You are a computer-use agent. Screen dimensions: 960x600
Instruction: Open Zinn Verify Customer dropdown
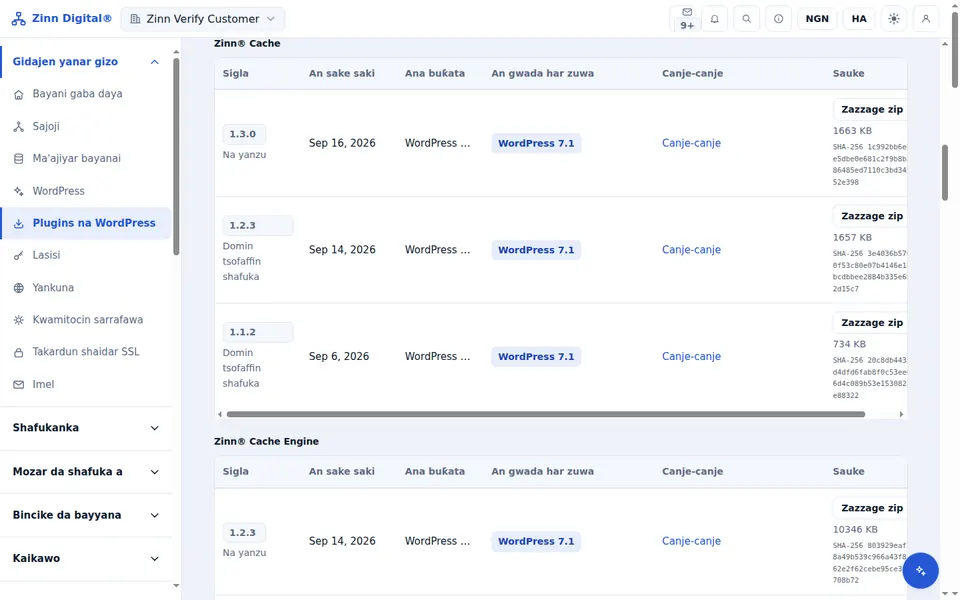click(x=203, y=19)
